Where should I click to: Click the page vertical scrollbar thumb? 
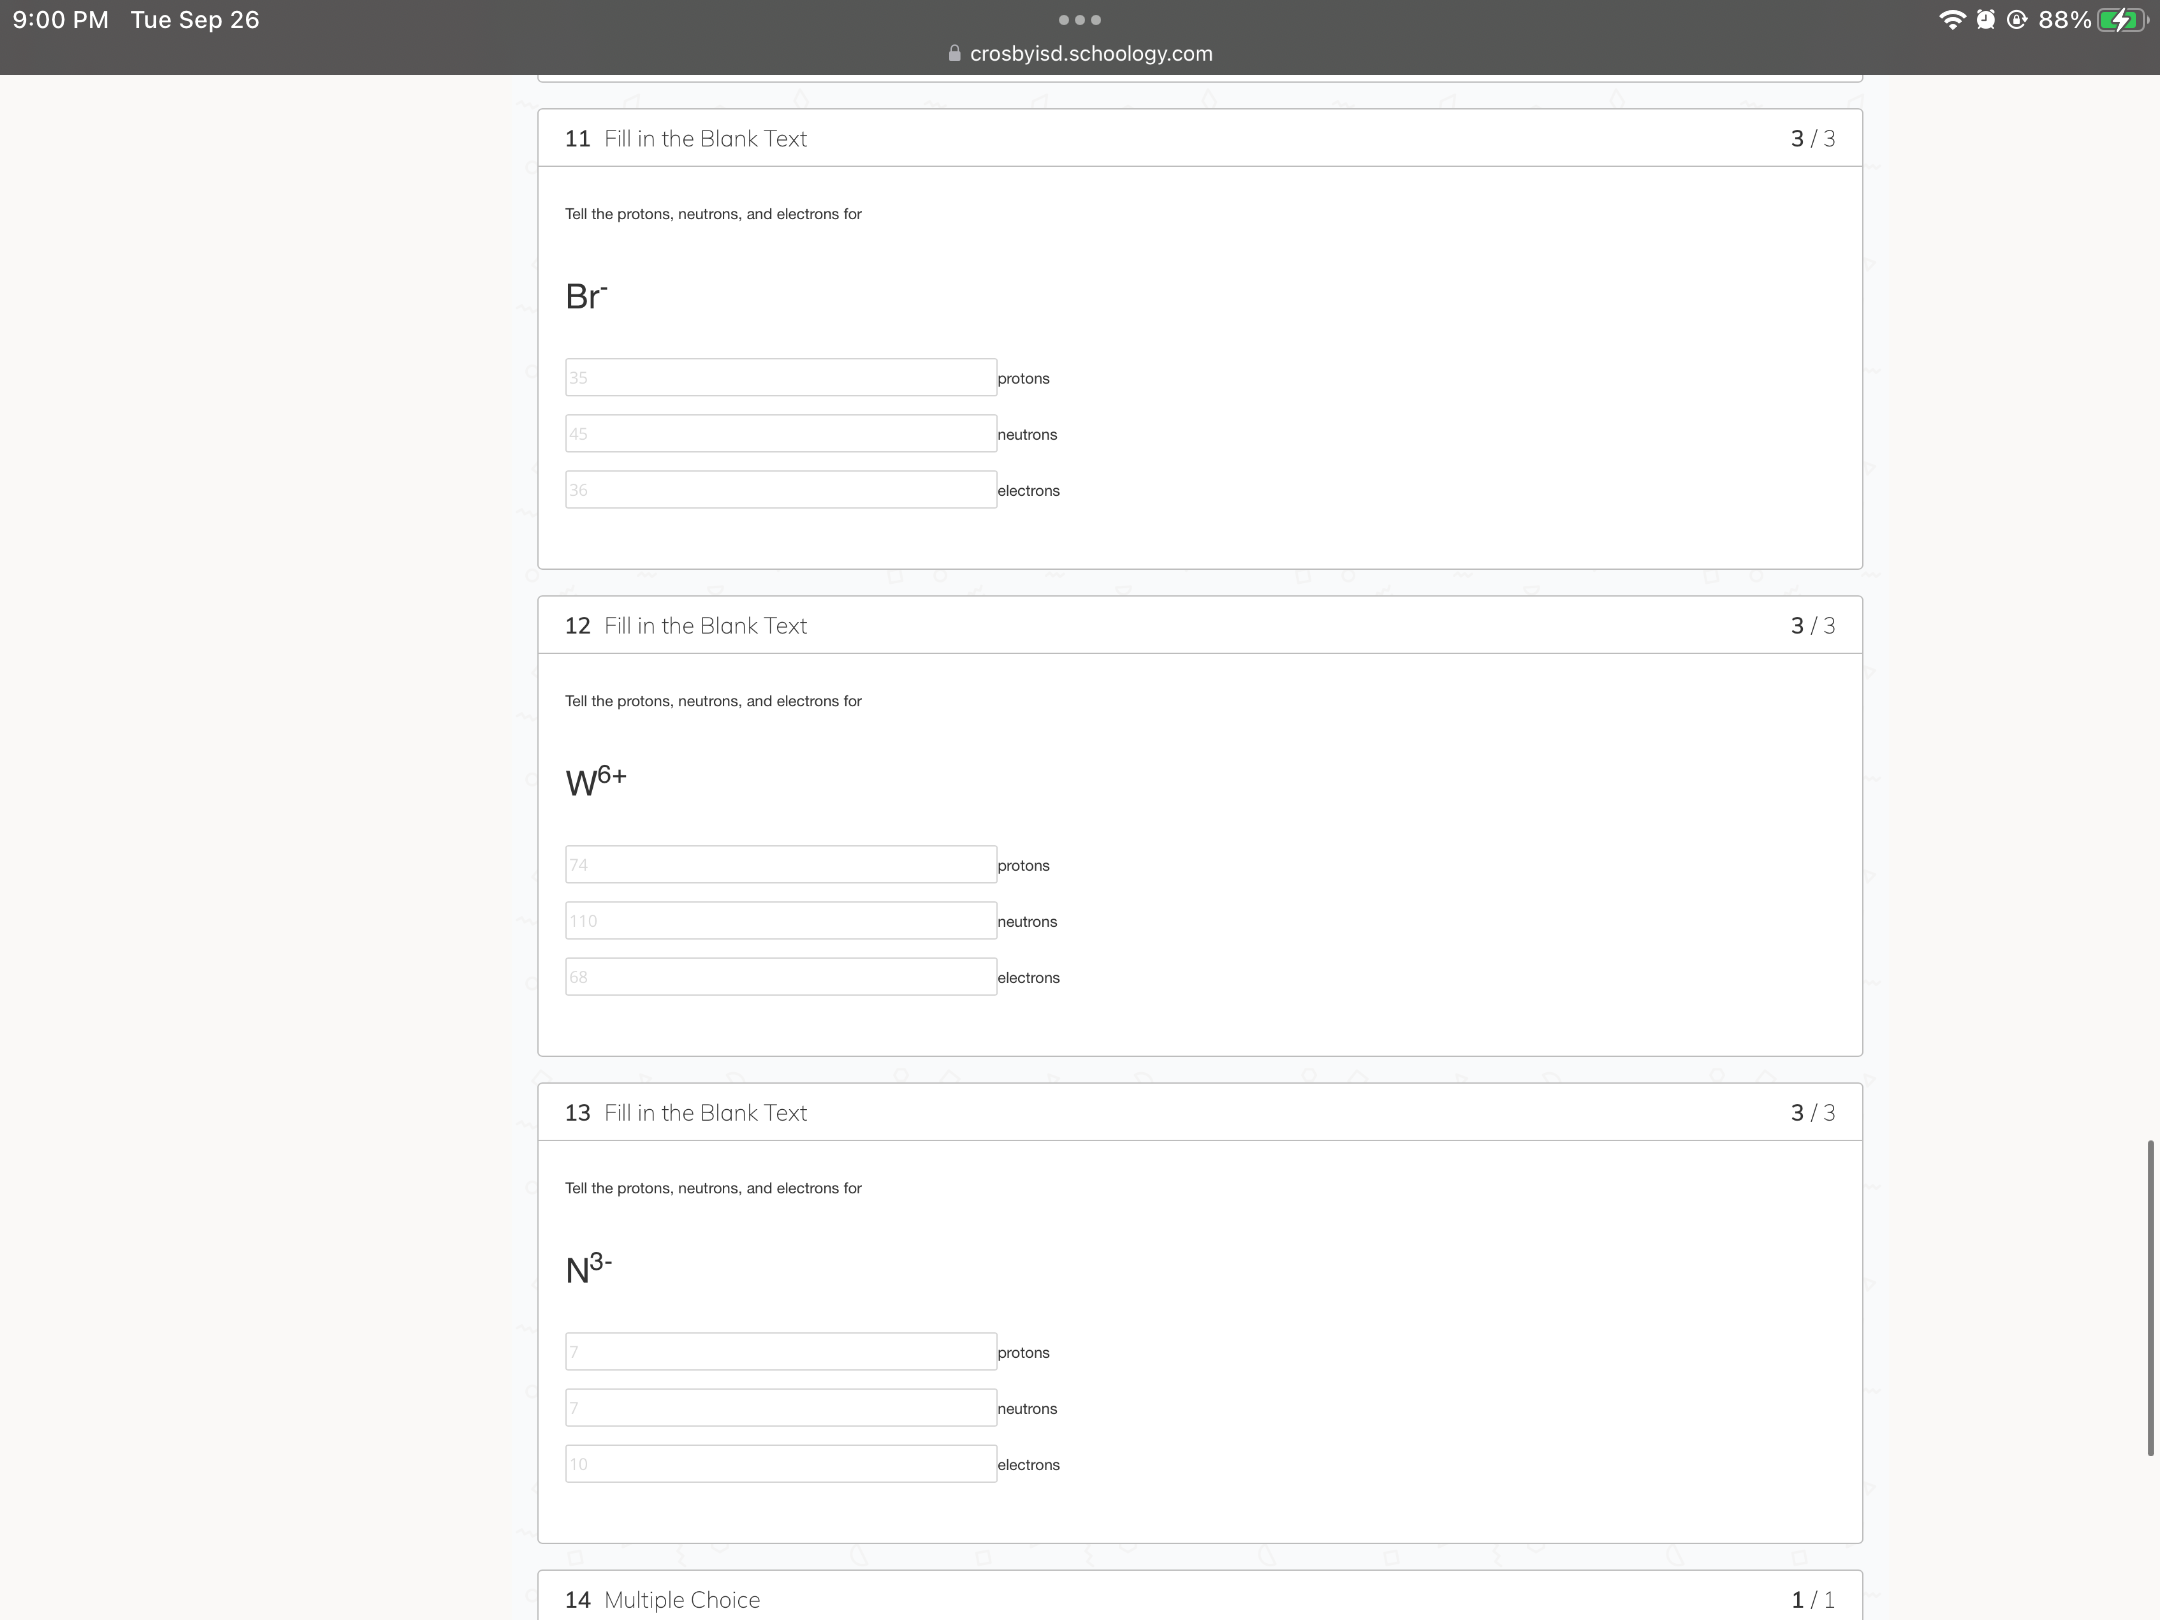2150,1297
